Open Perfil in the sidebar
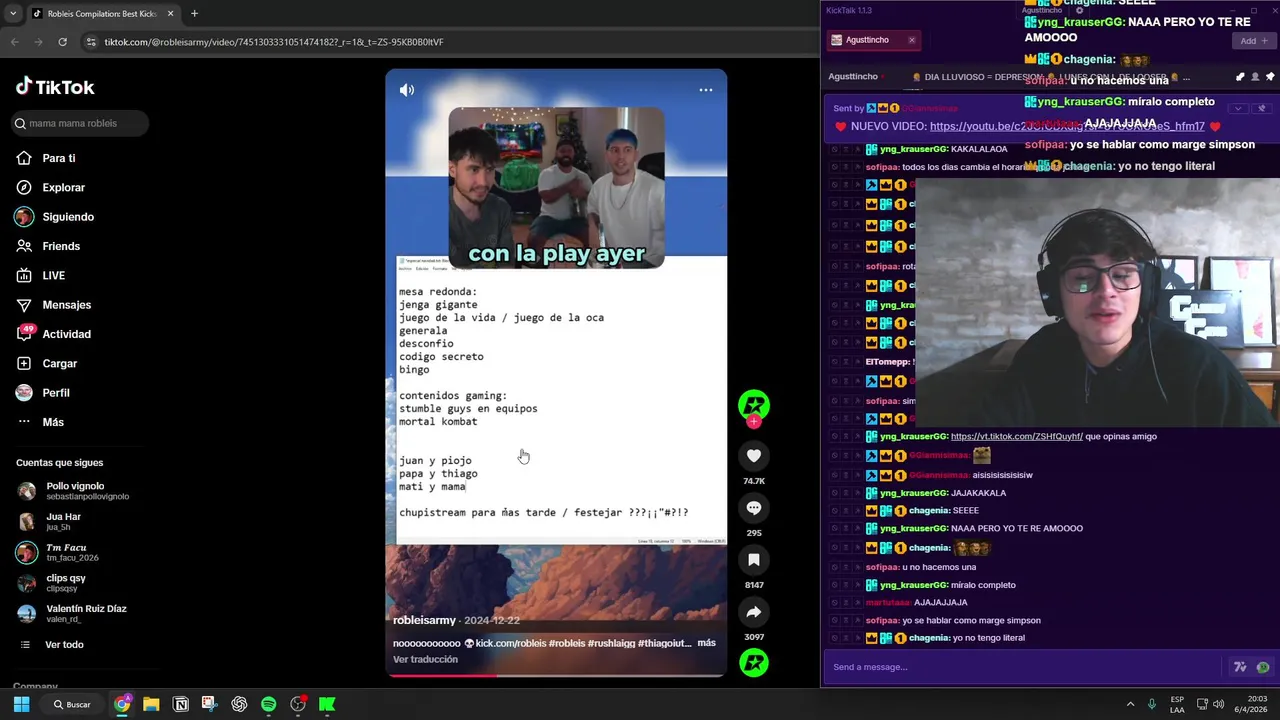1280x720 pixels. click(43, 393)
